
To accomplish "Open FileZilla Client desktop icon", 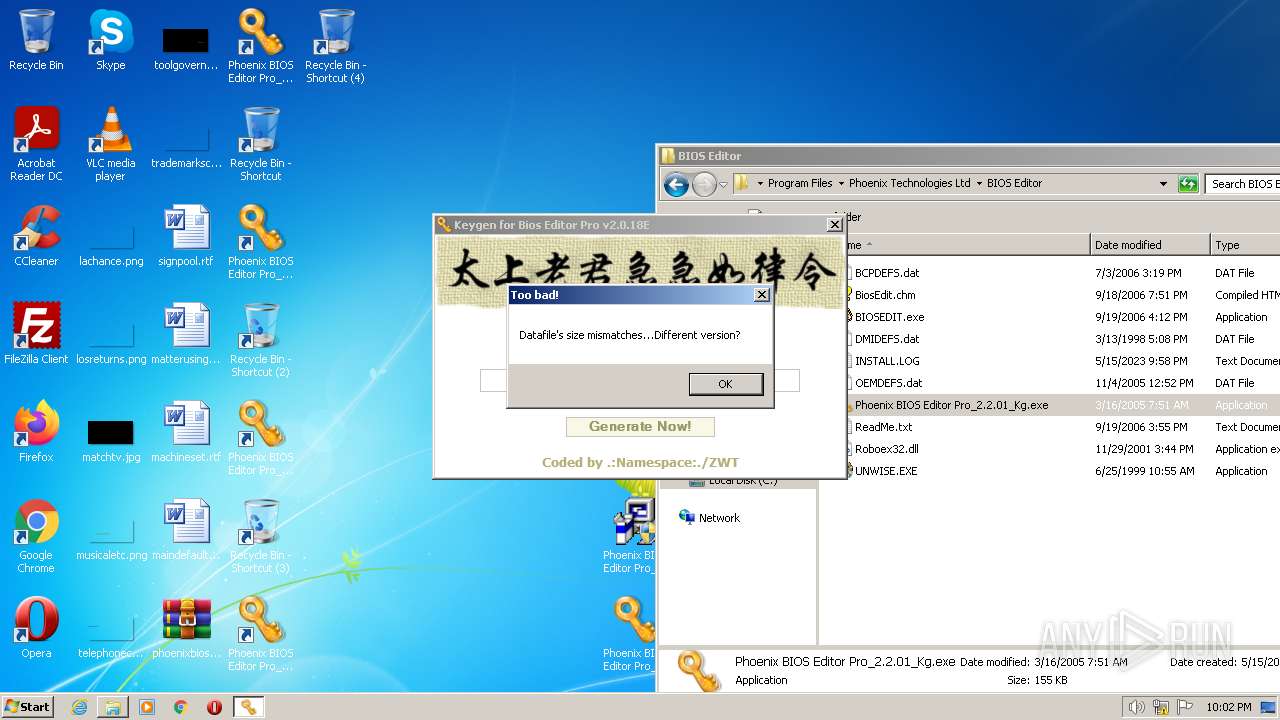I will 36,335.
